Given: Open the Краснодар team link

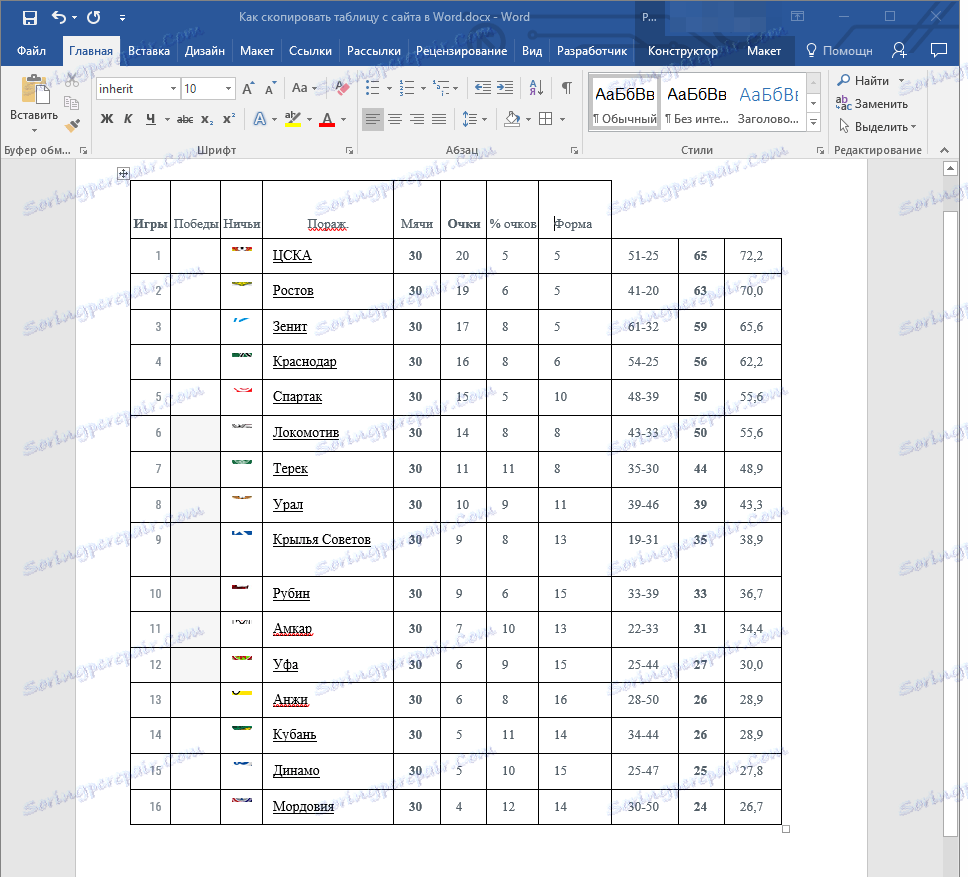Looking at the screenshot, I should pos(304,362).
